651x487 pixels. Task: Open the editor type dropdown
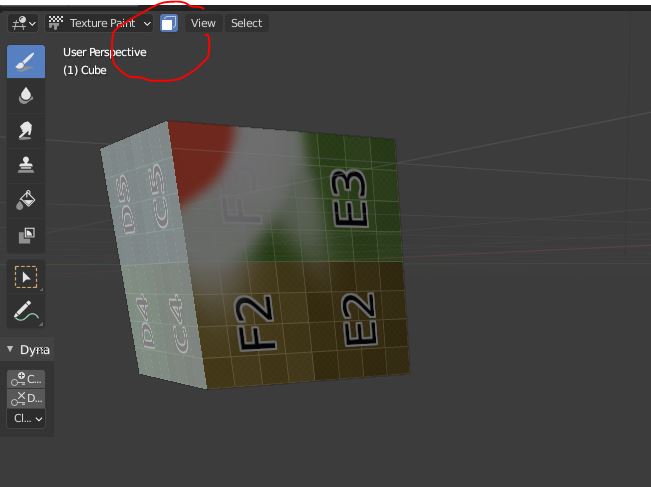coord(23,23)
